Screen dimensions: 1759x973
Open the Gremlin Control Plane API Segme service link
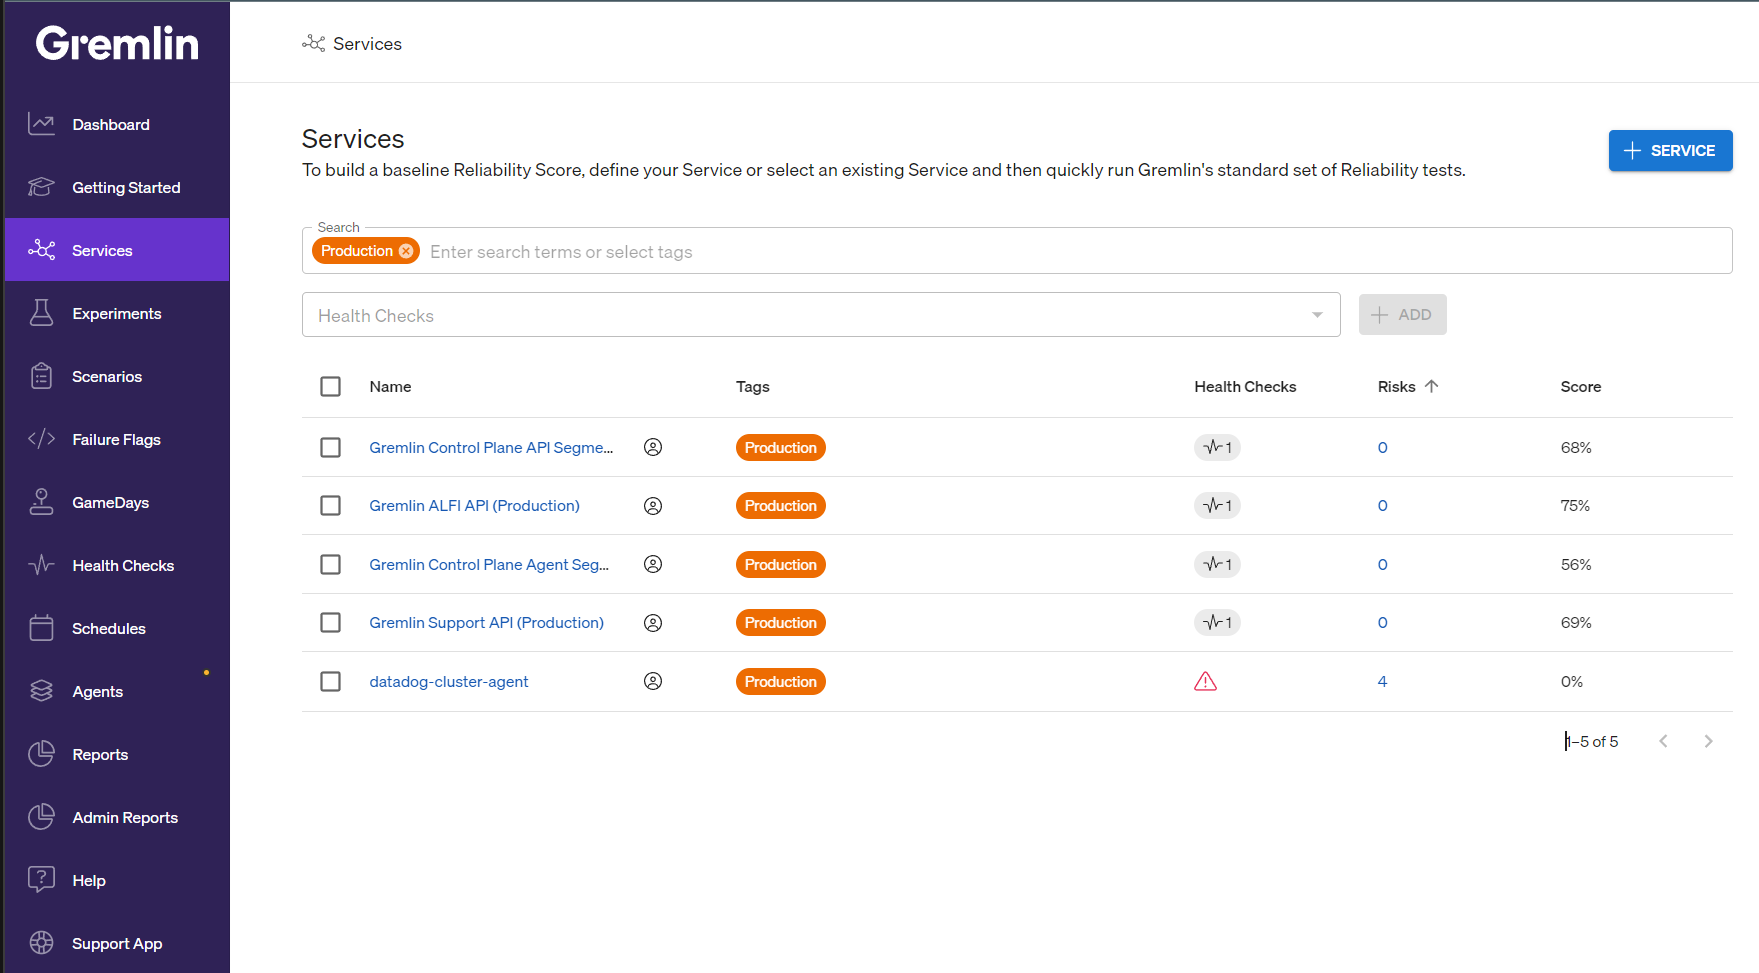coord(491,447)
